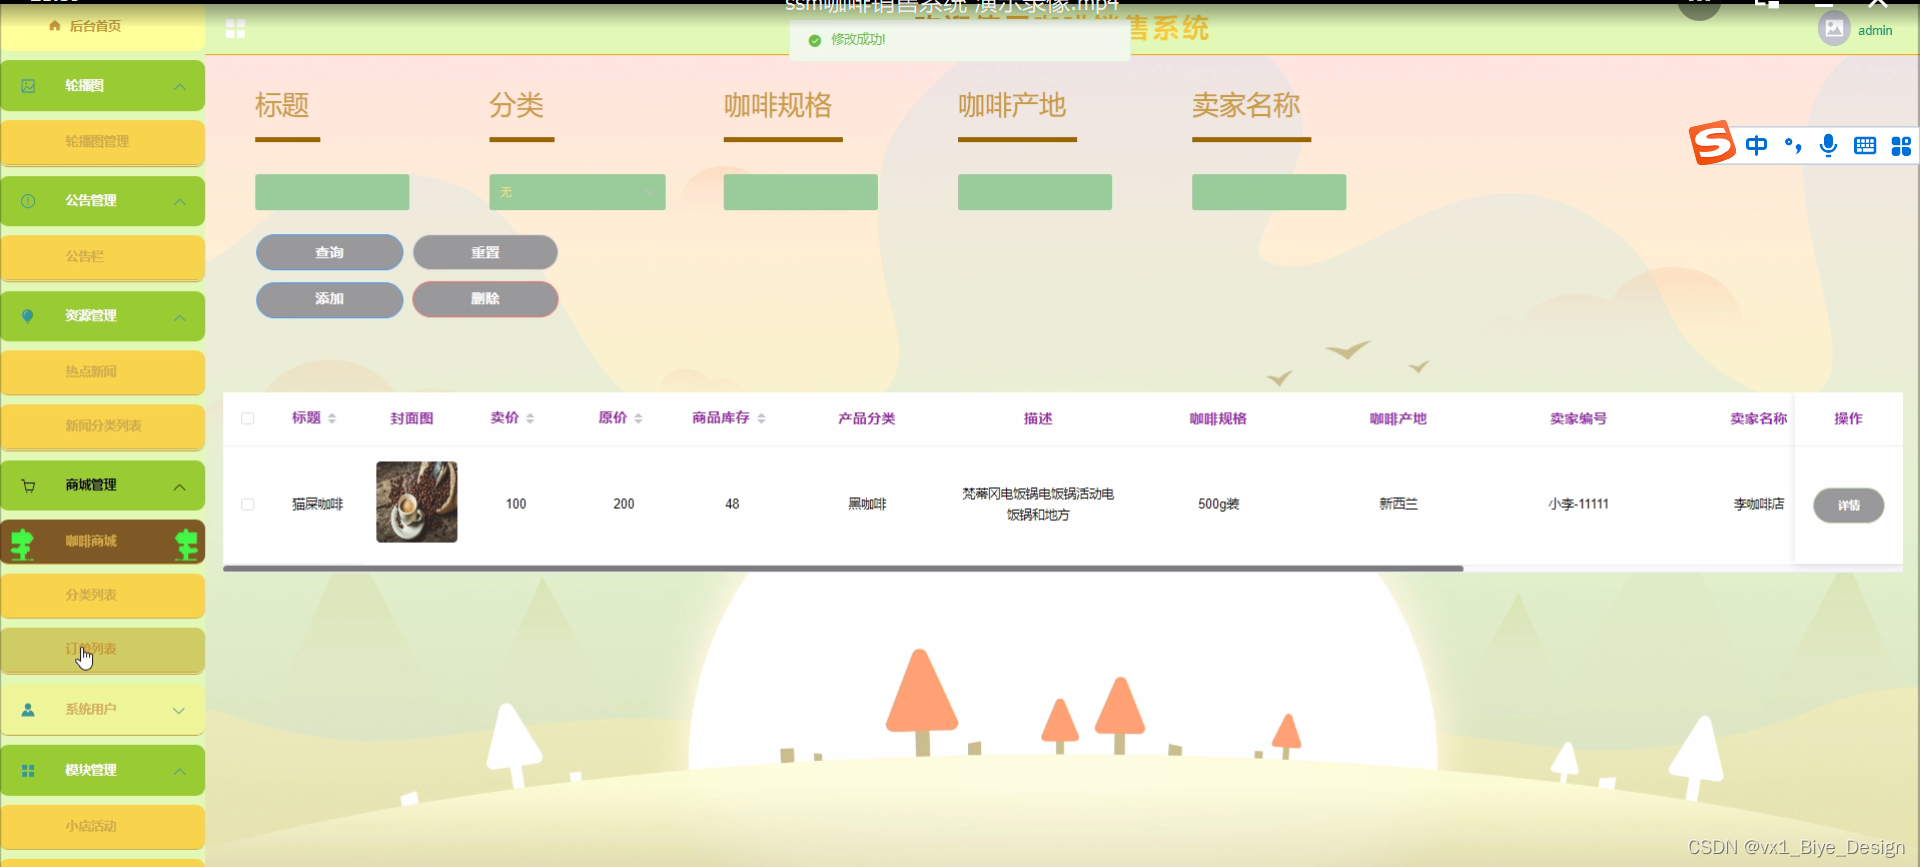This screenshot has height=867, width=1920.
Task: Click the shopping cart icon in 商城管理
Action: pyautogui.click(x=28, y=486)
